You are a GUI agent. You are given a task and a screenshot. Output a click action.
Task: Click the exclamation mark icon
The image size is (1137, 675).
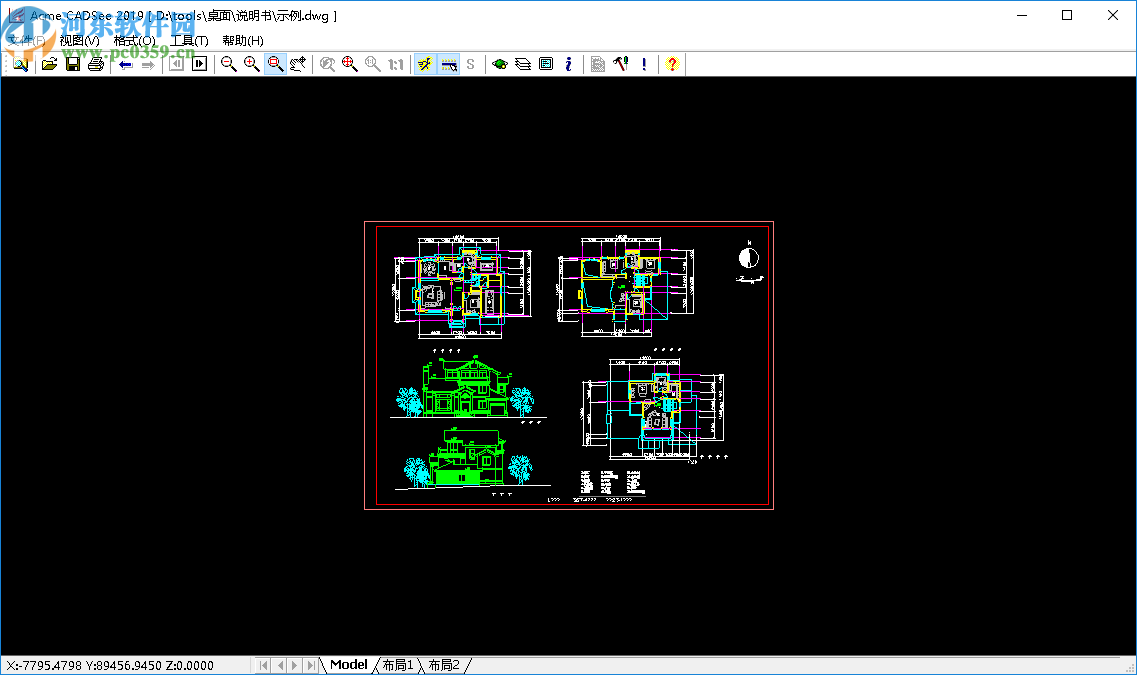coord(644,65)
